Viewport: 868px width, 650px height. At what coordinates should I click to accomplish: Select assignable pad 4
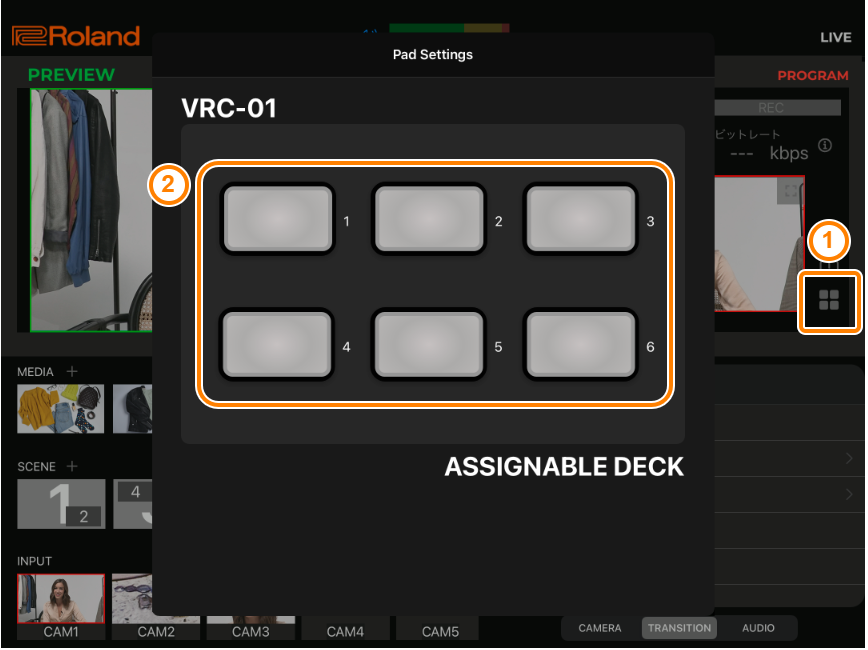point(278,345)
